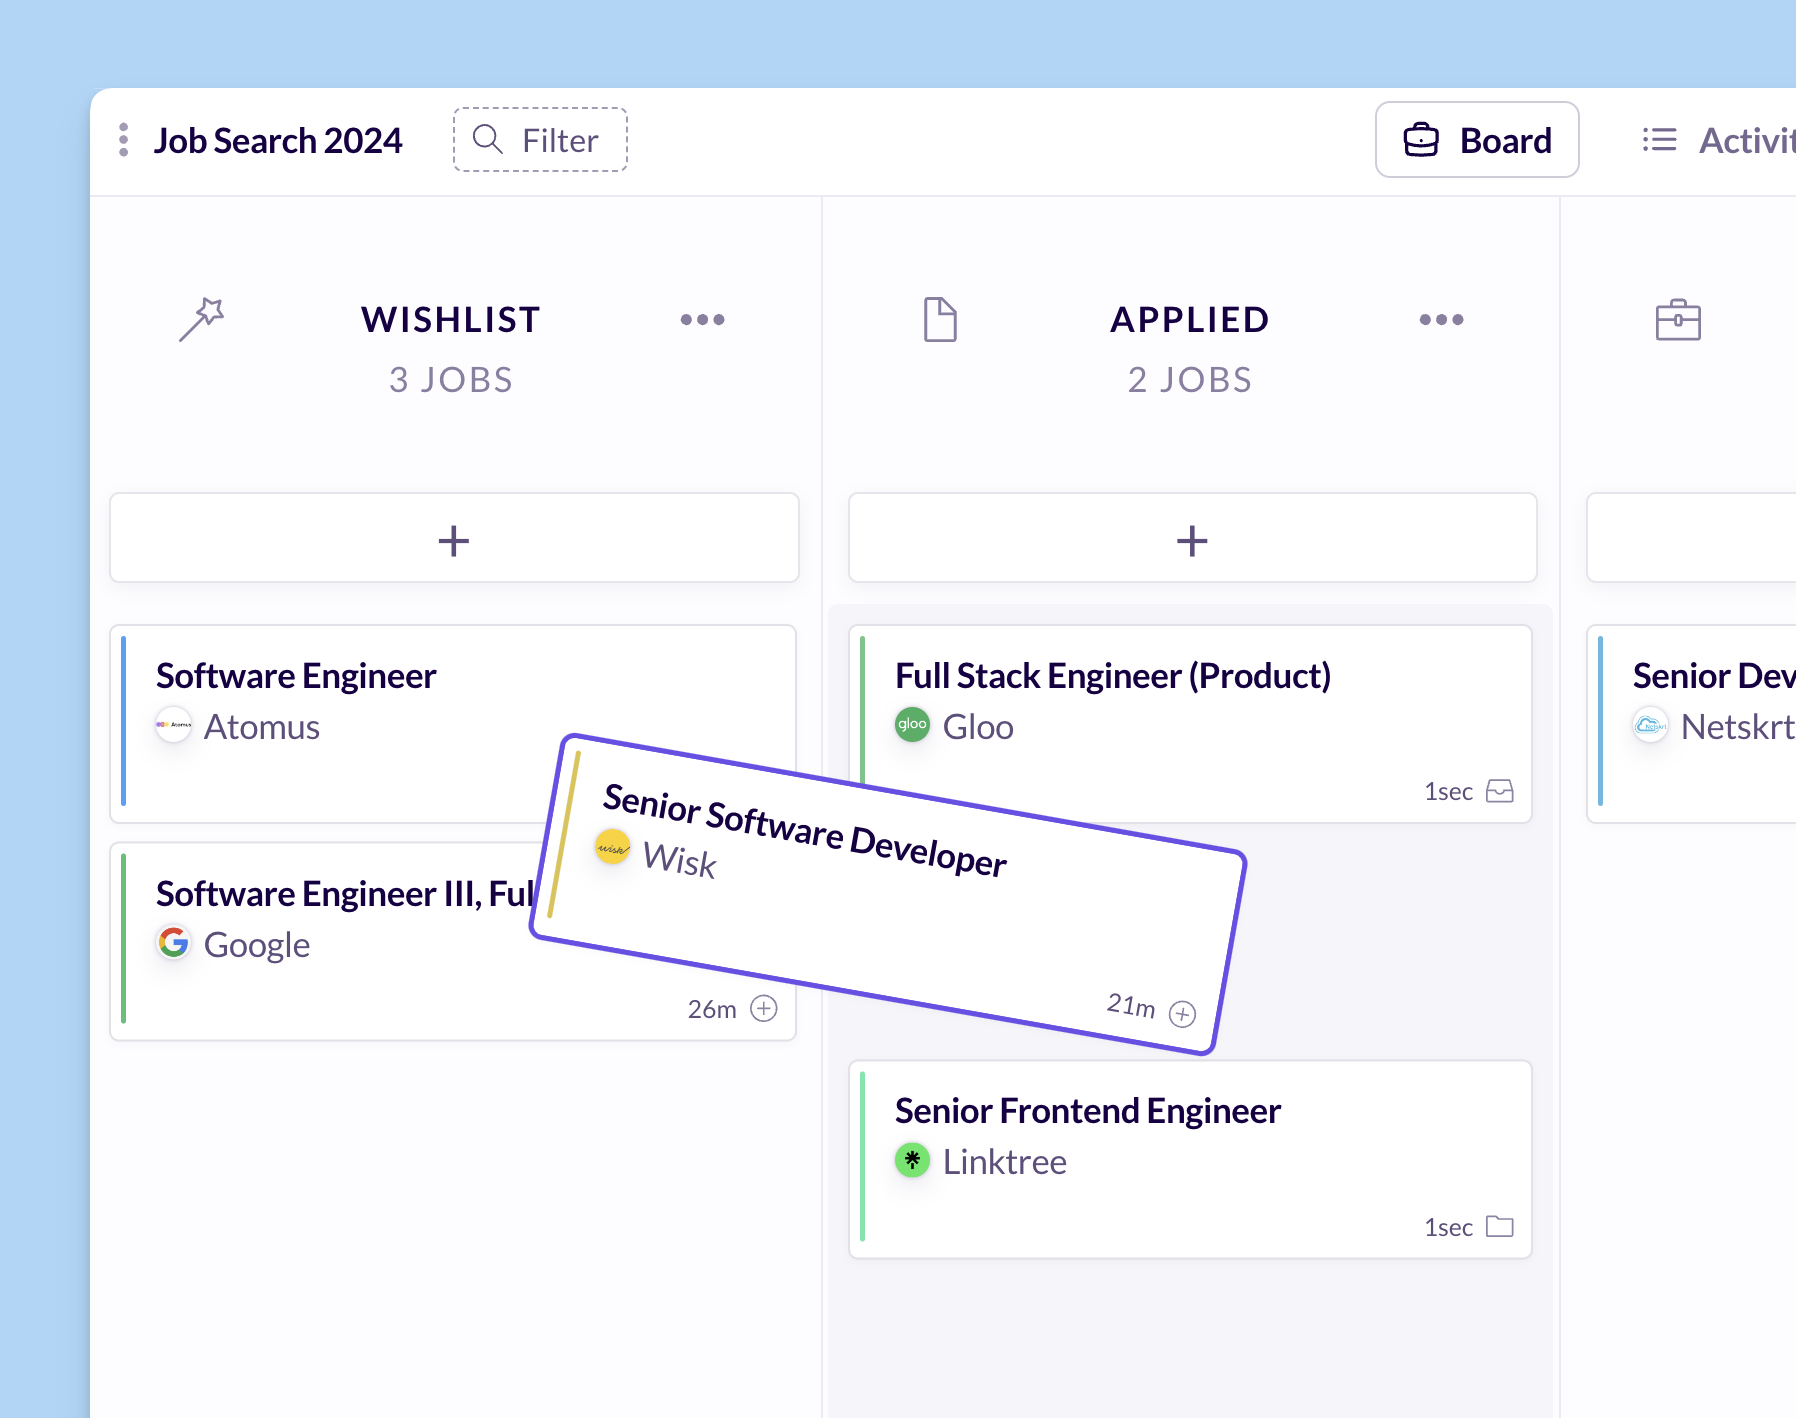Click the Atomus company logo
The height and width of the screenshot is (1418, 1796).
pos(174,725)
